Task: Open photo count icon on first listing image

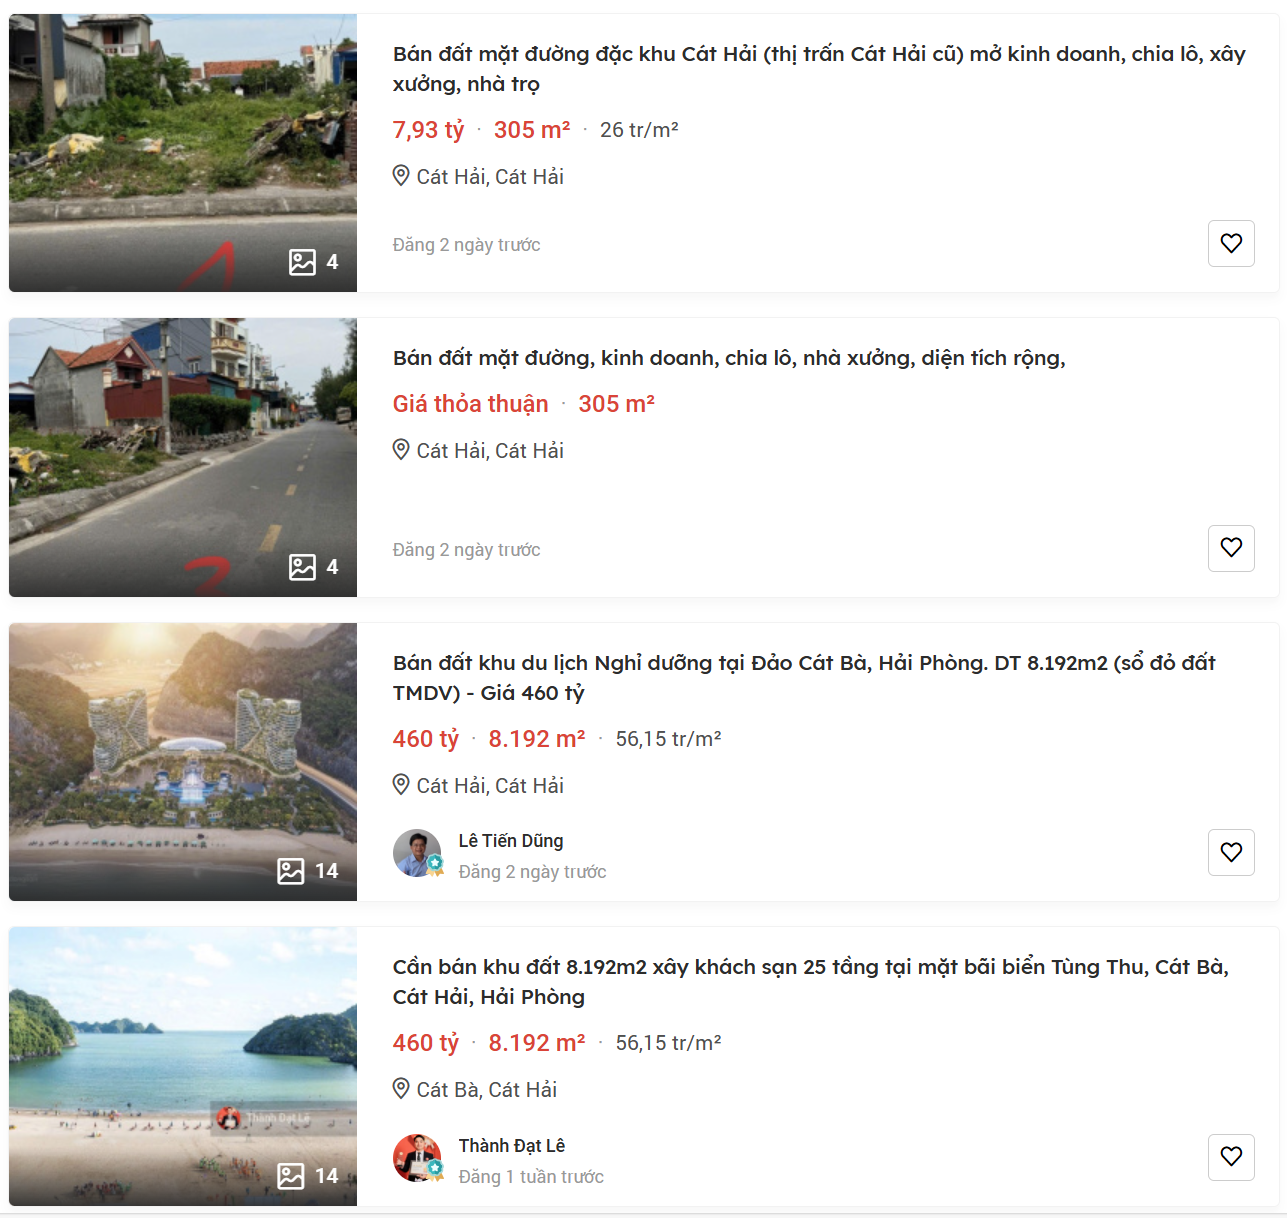Action: click(x=302, y=262)
